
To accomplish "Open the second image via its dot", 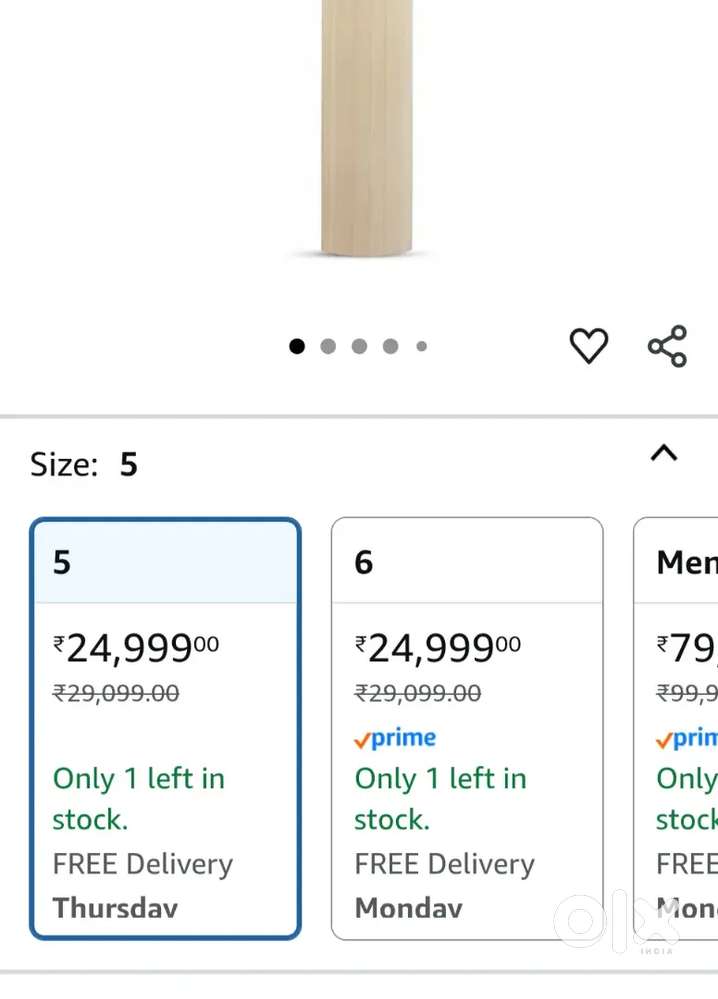I will point(328,346).
